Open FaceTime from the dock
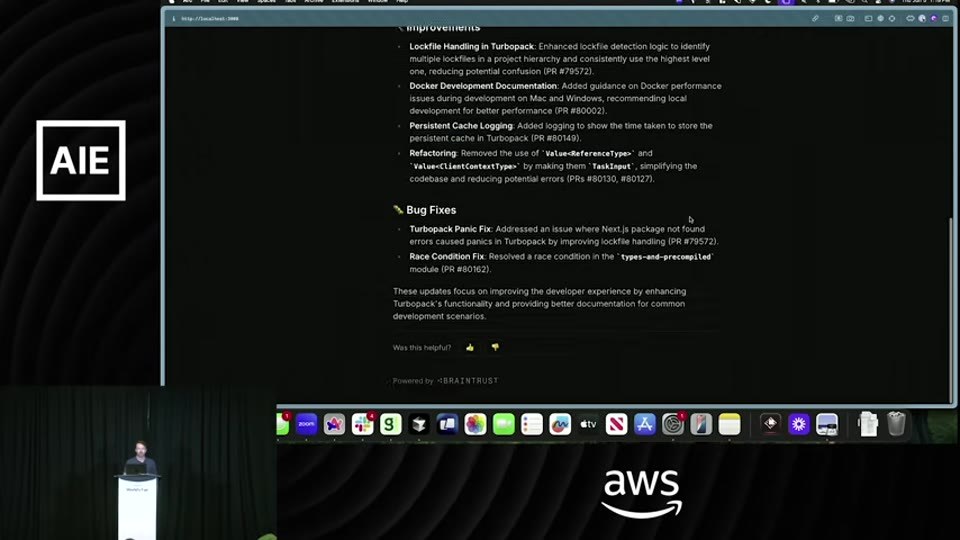Screen dimensions: 960x540 click(503, 424)
